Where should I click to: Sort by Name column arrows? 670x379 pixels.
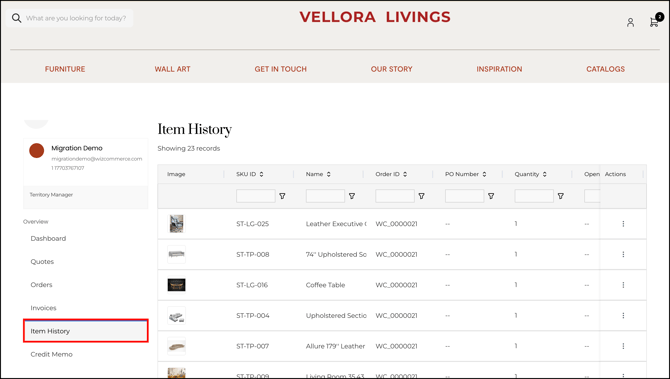[x=329, y=174]
